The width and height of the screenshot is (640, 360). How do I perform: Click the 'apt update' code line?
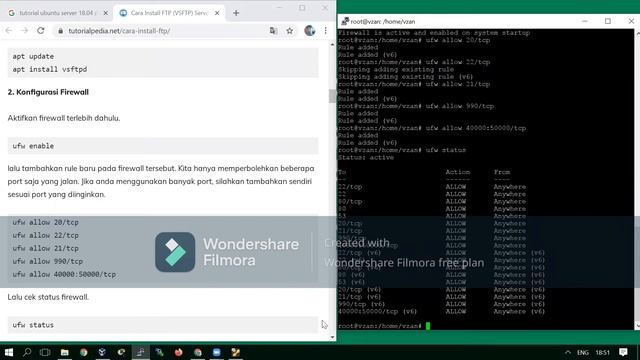[x=33, y=56]
